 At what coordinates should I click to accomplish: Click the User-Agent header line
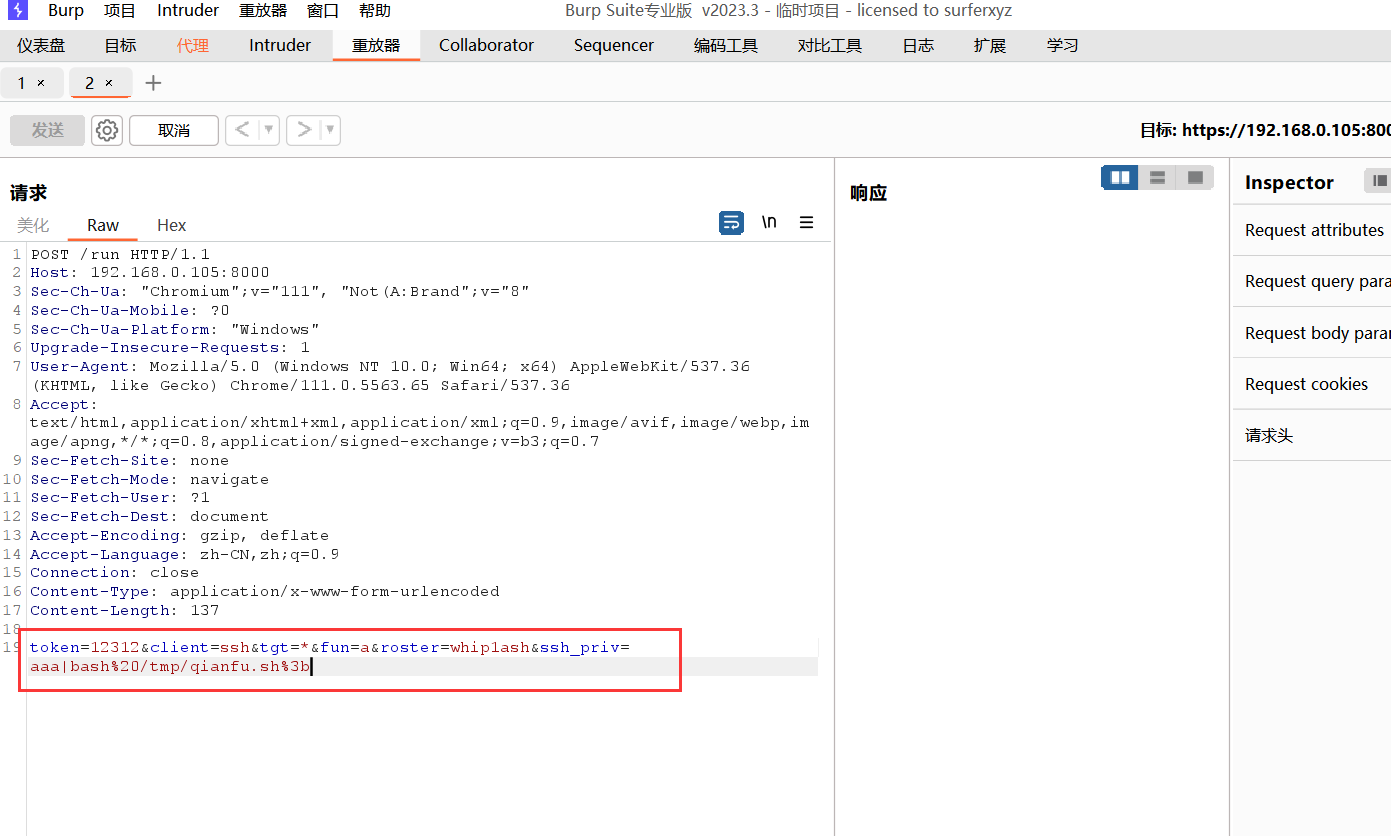(x=390, y=376)
